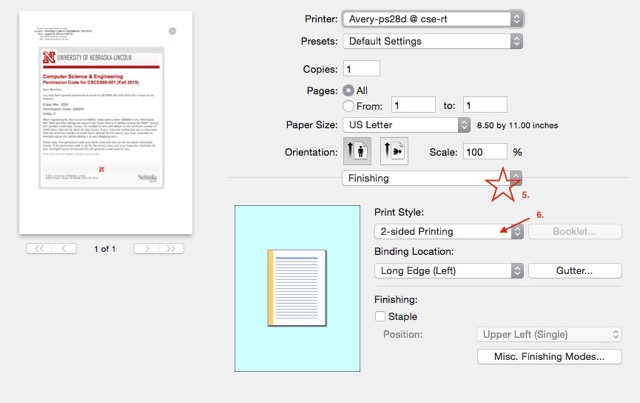Choose the From page range radio button

click(x=349, y=105)
